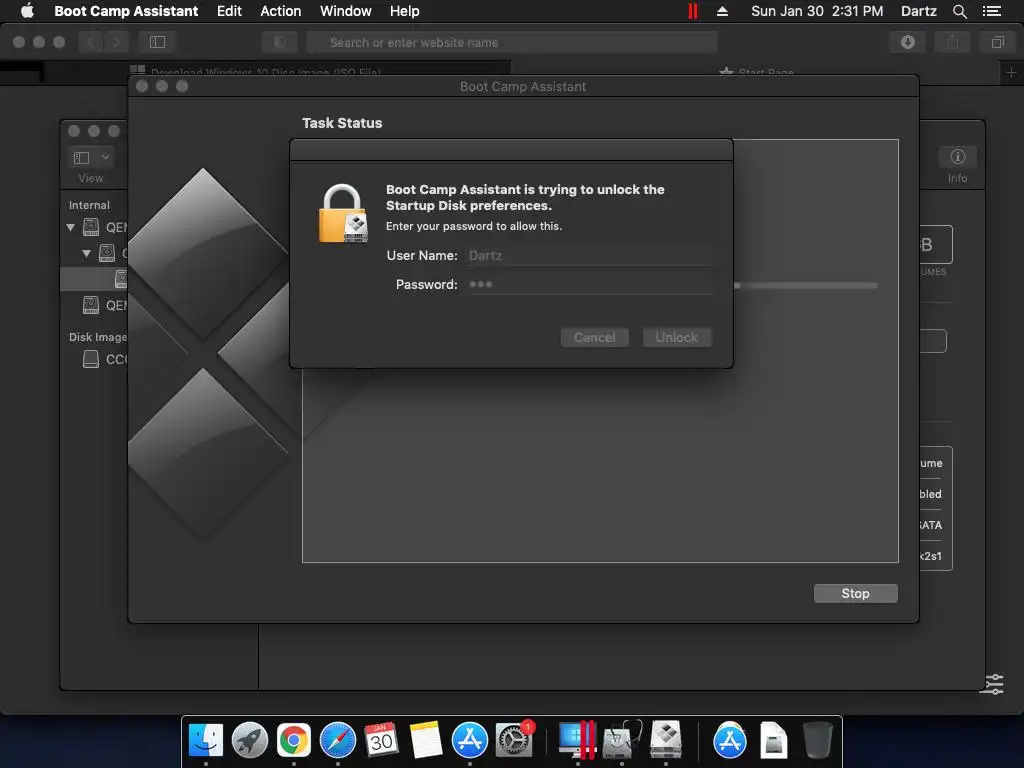Open the Edit menu

point(229,11)
